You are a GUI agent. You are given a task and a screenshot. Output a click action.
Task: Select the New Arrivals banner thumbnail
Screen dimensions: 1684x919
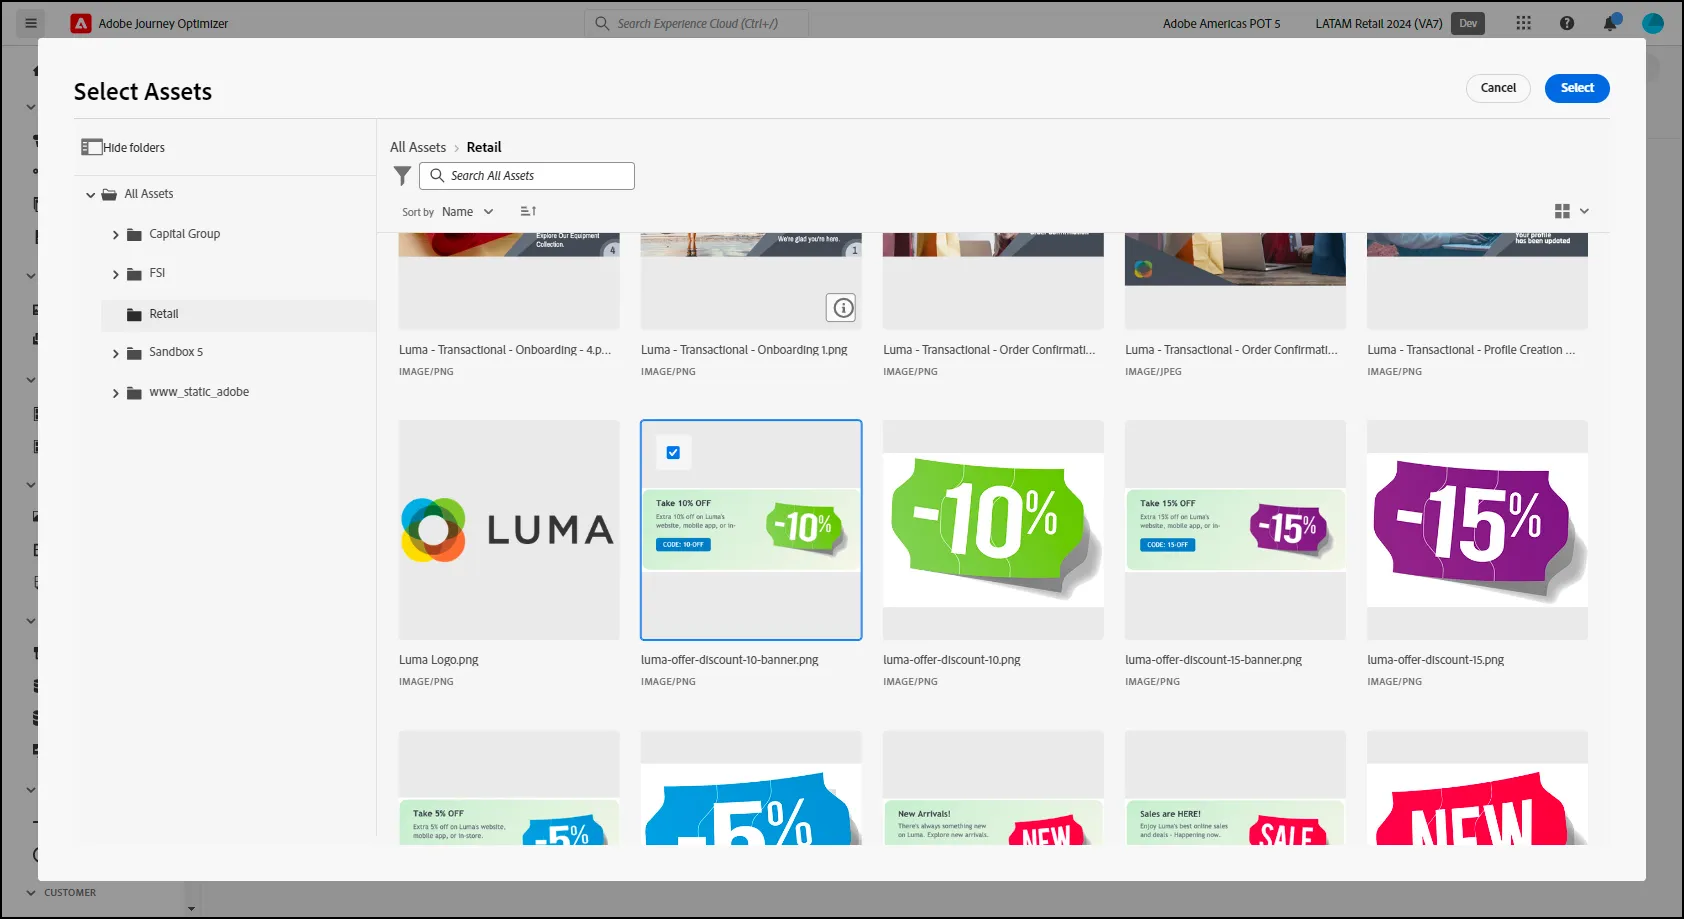click(x=993, y=788)
